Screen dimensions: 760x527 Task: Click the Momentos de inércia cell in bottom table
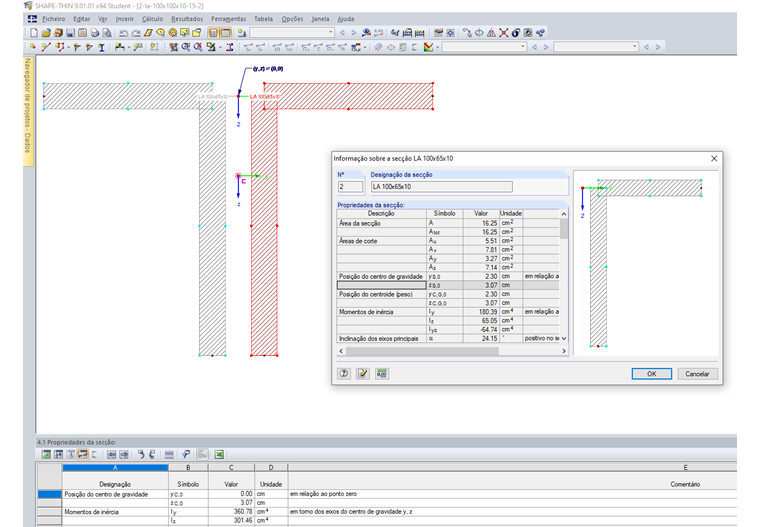coord(115,511)
